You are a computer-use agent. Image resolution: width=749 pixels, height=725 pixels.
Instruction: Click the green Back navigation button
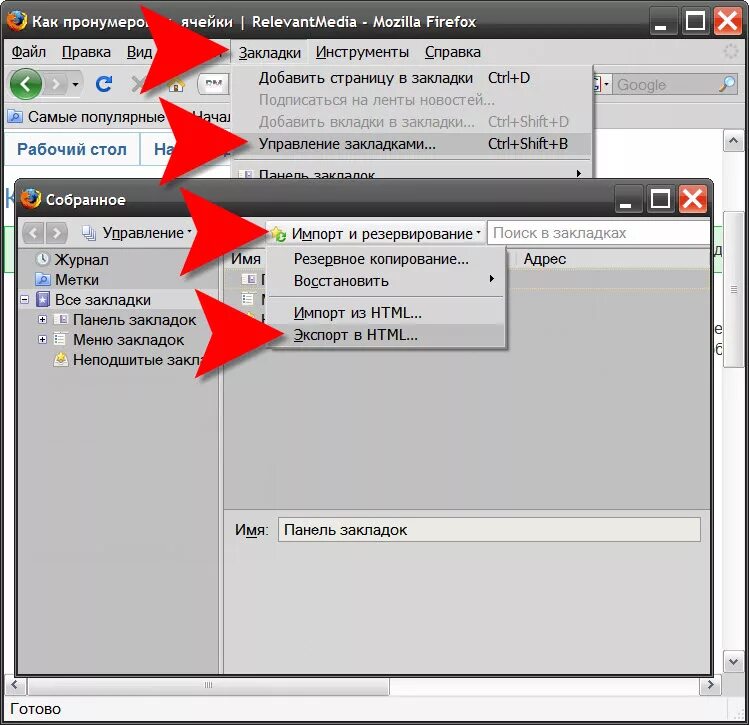click(25, 85)
